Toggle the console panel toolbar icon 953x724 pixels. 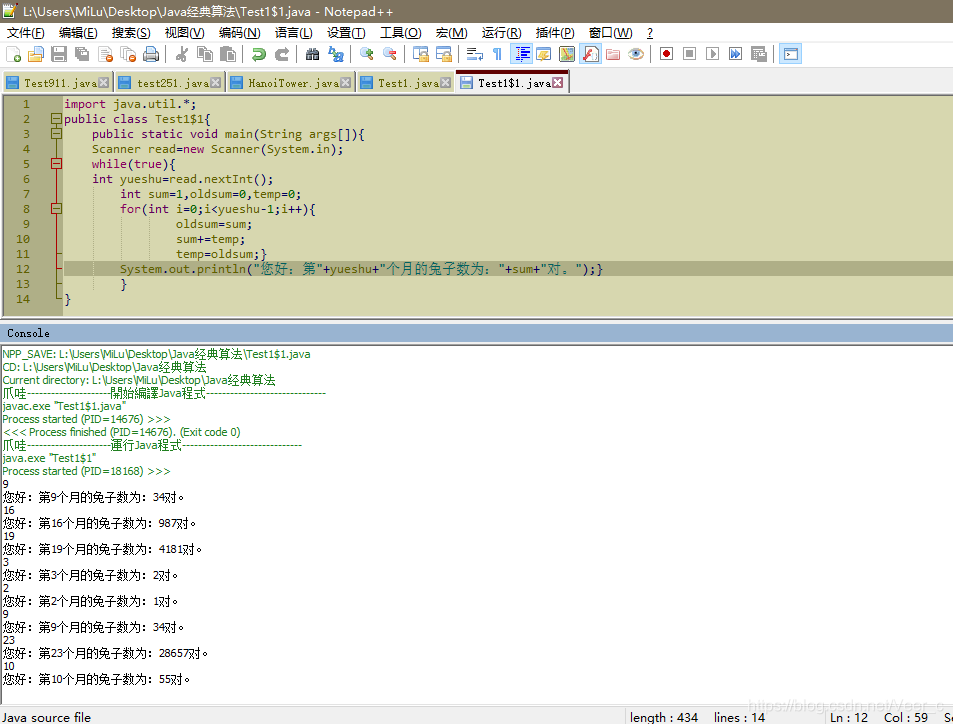coord(790,54)
